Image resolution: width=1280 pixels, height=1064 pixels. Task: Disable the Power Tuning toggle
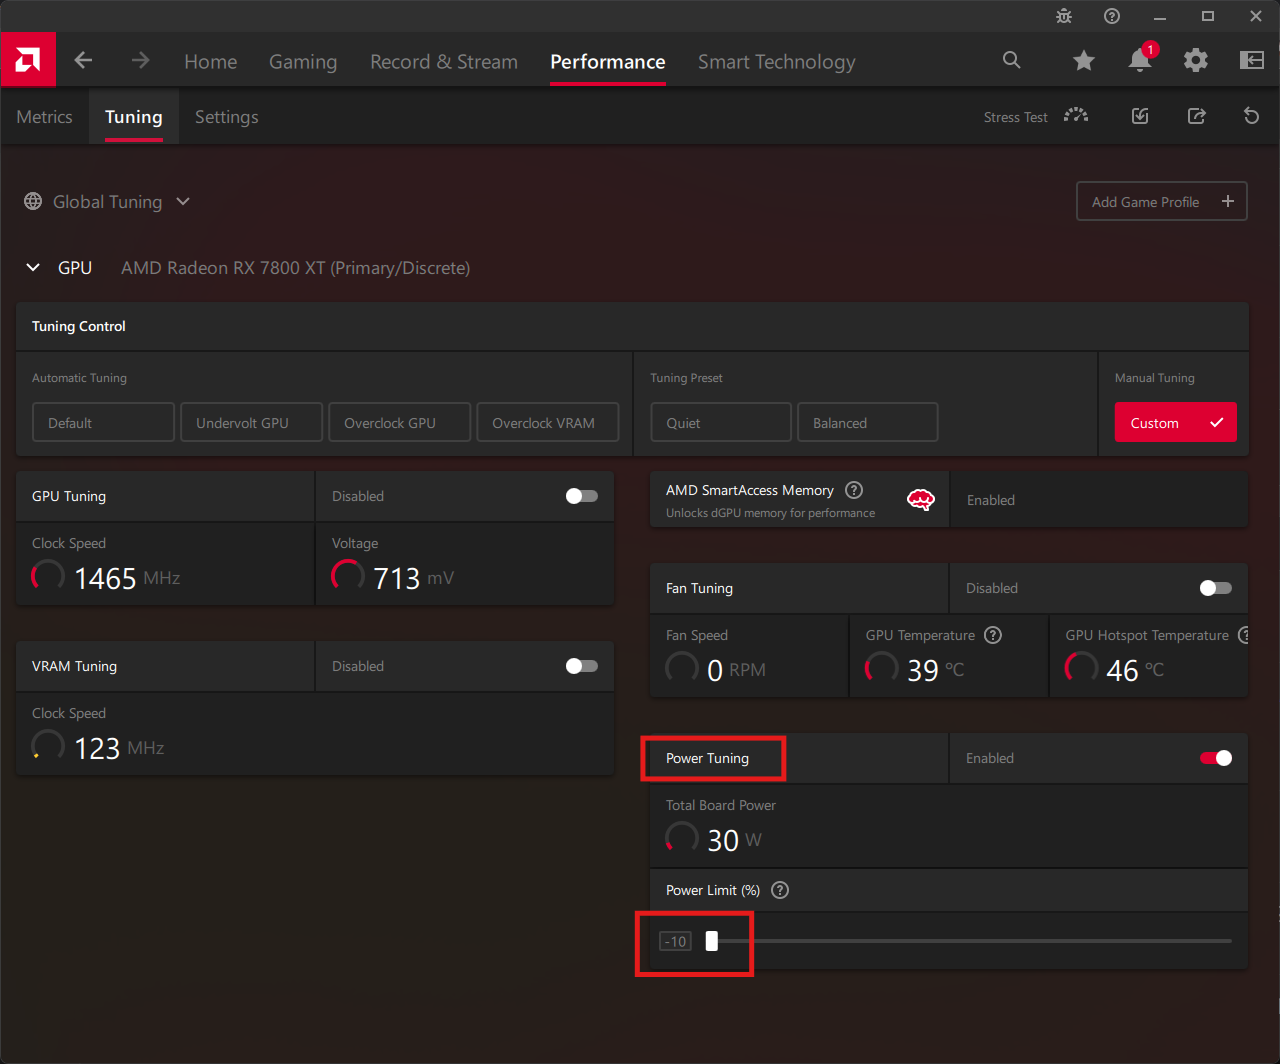pos(1216,758)
